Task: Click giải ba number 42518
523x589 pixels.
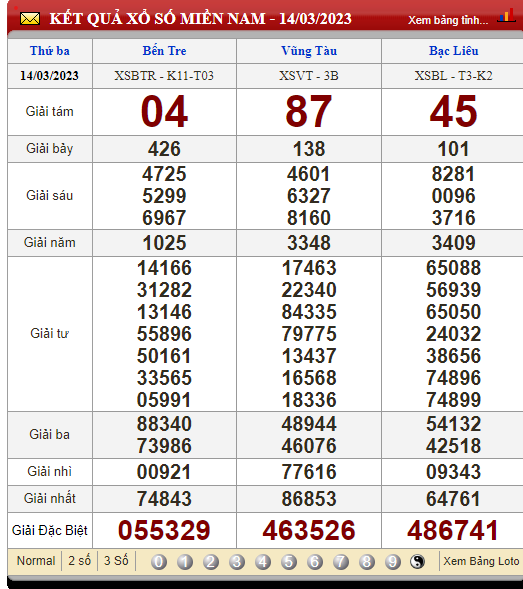Action: click(453, 446)
